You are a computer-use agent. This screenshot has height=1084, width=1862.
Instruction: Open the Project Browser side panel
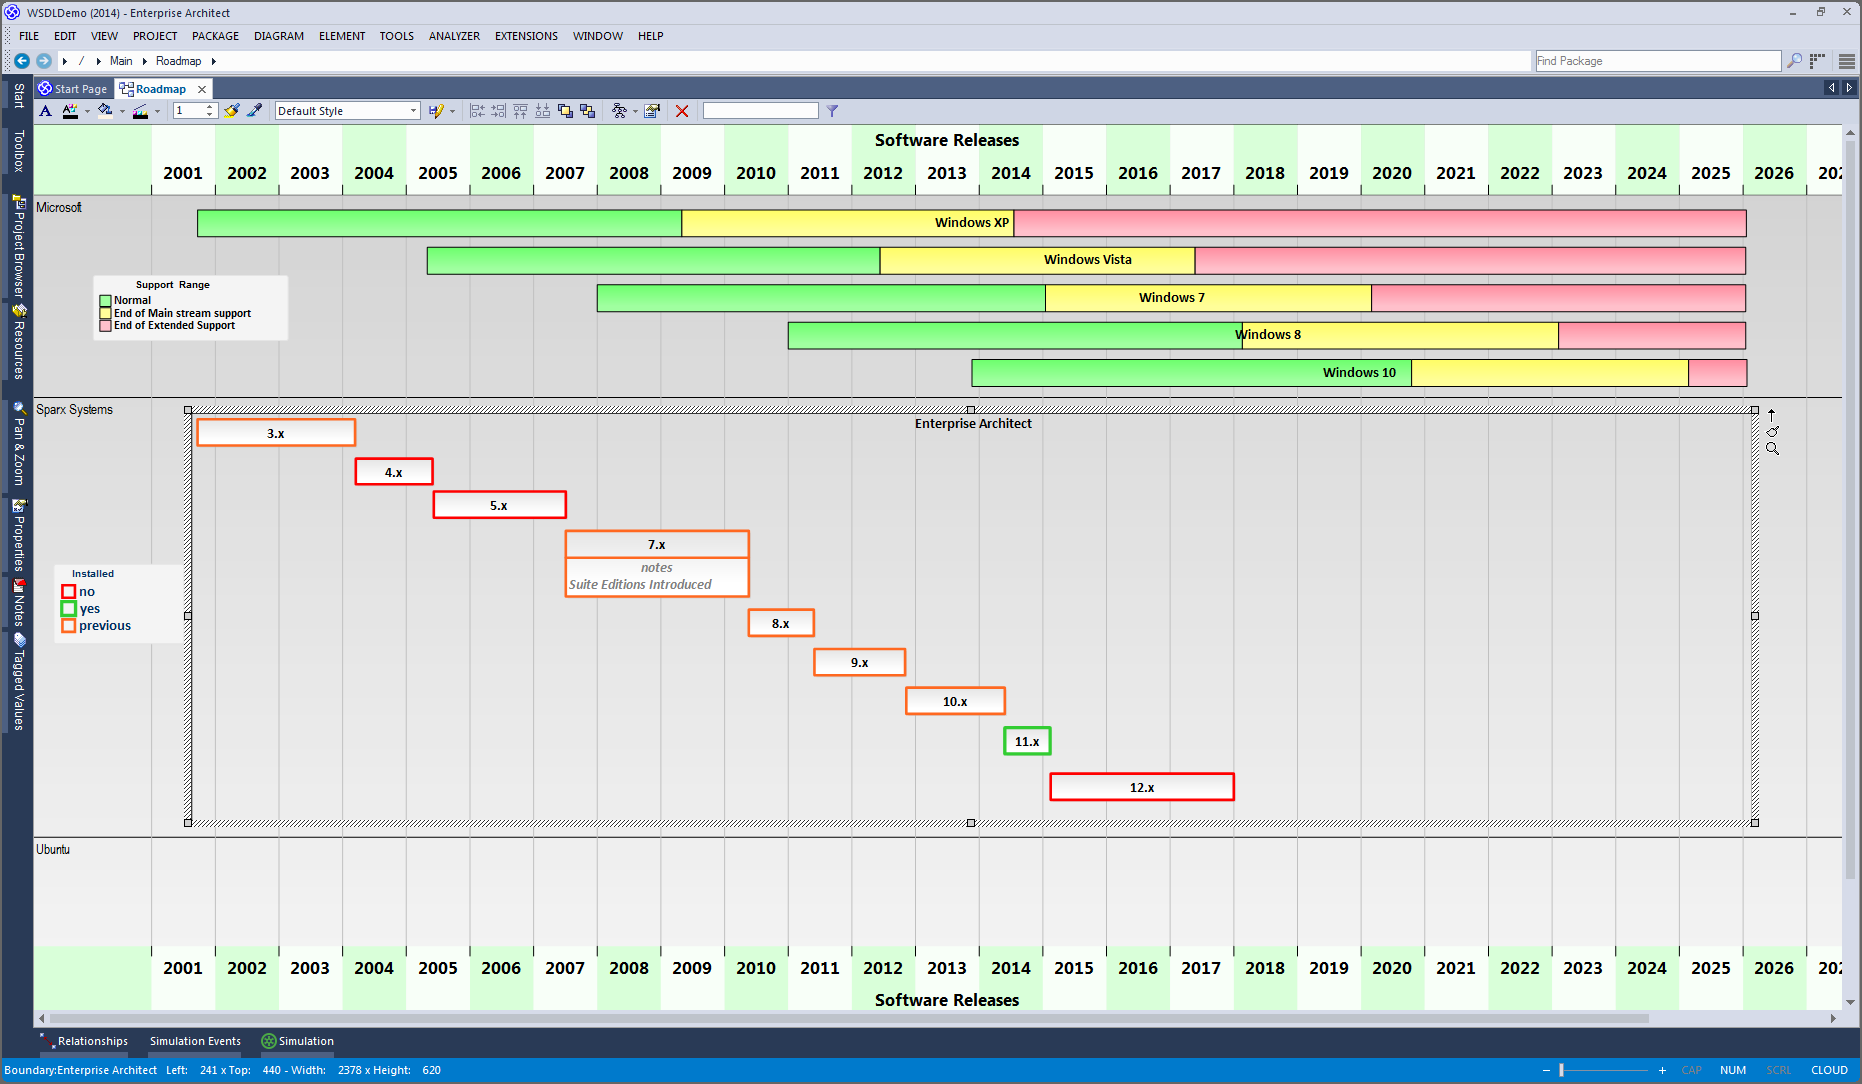(x=18, y=247)
